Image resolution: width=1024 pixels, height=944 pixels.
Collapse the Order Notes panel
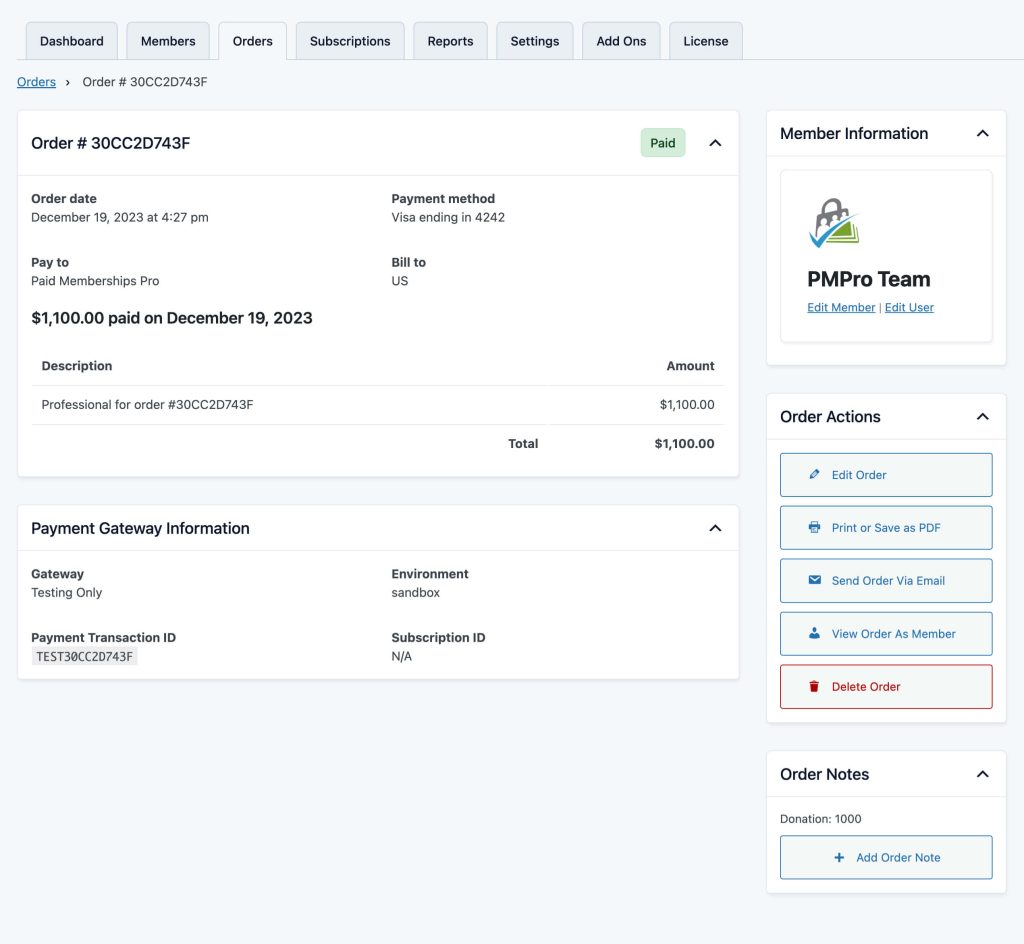point(982,774)
